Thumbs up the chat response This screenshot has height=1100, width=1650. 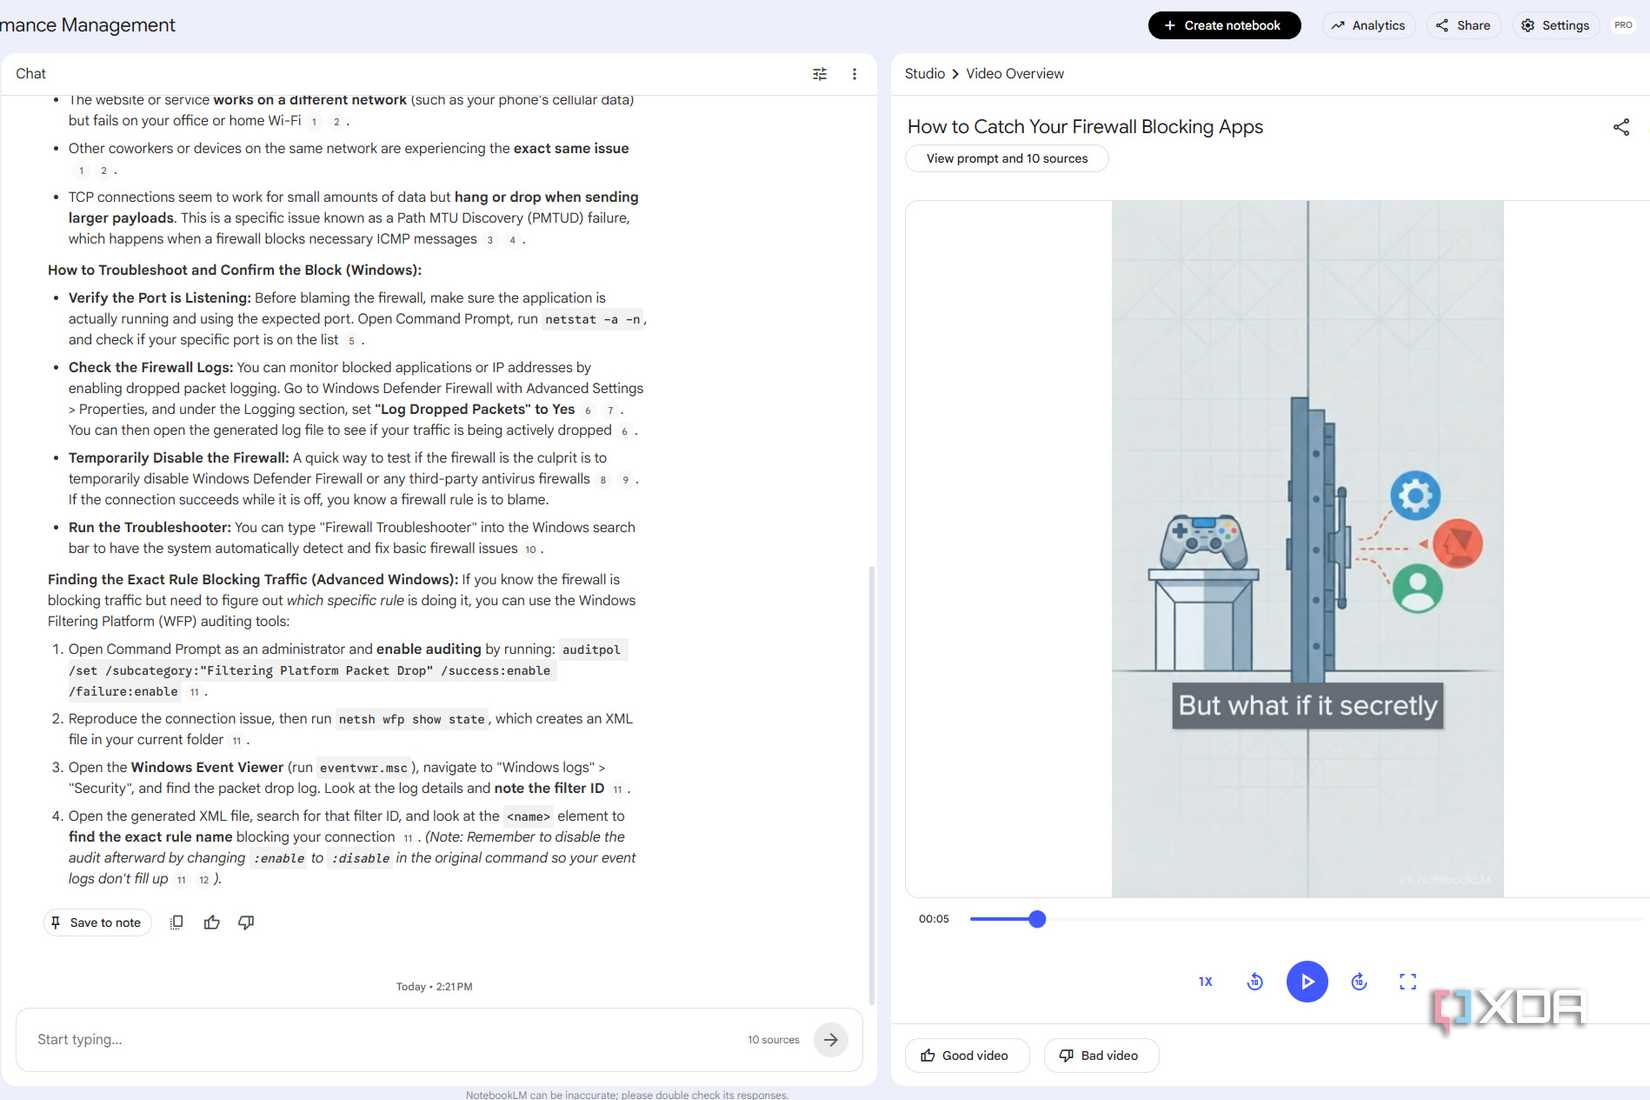click(x=212, y=922)
